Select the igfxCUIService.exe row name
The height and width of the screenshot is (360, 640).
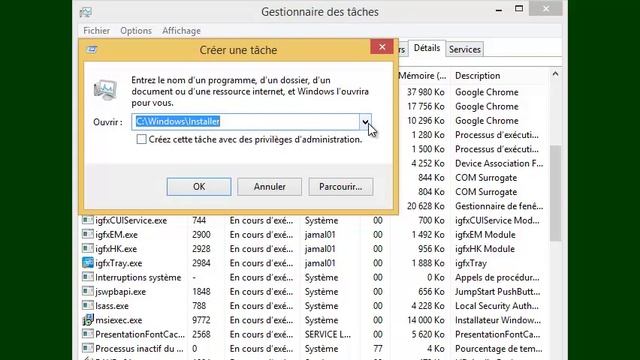(x=131, y=220)
